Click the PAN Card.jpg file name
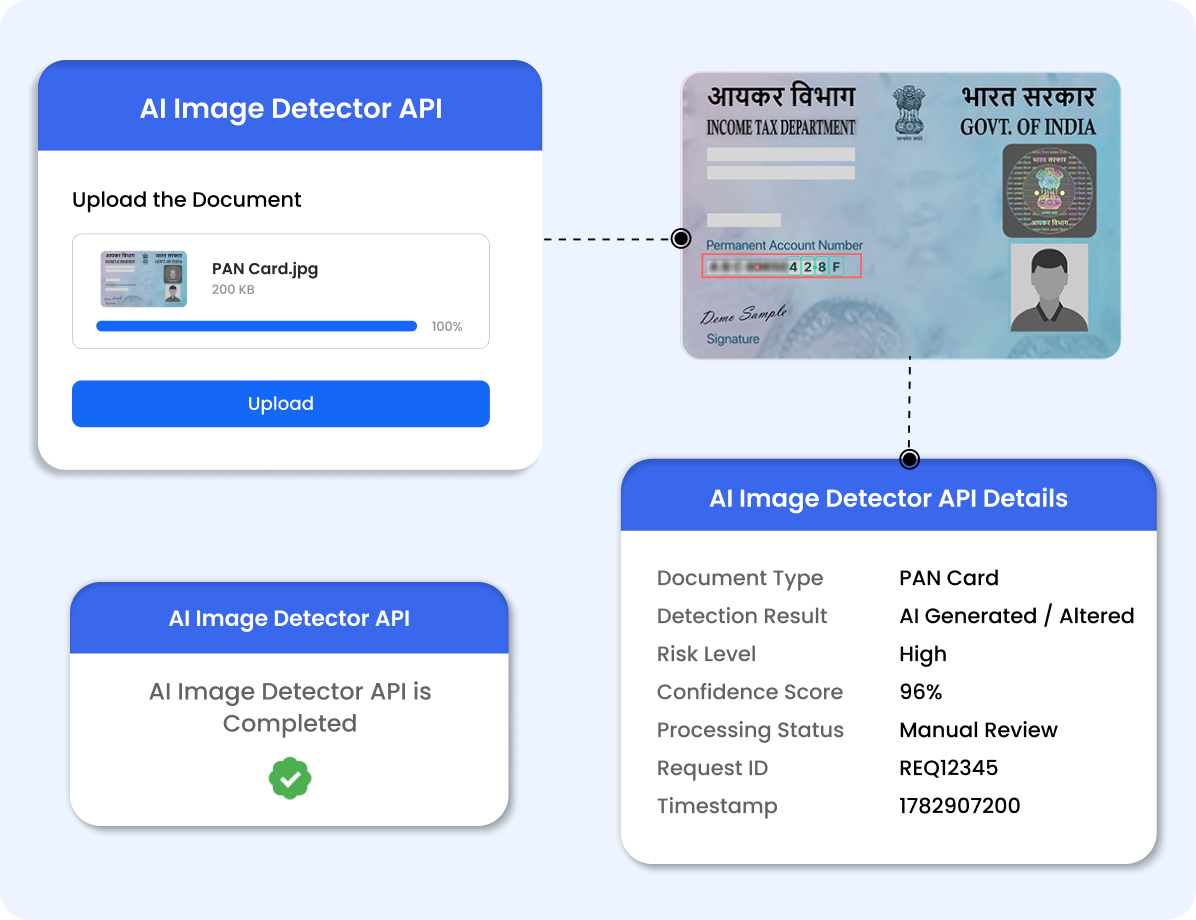 click(265, 269)
